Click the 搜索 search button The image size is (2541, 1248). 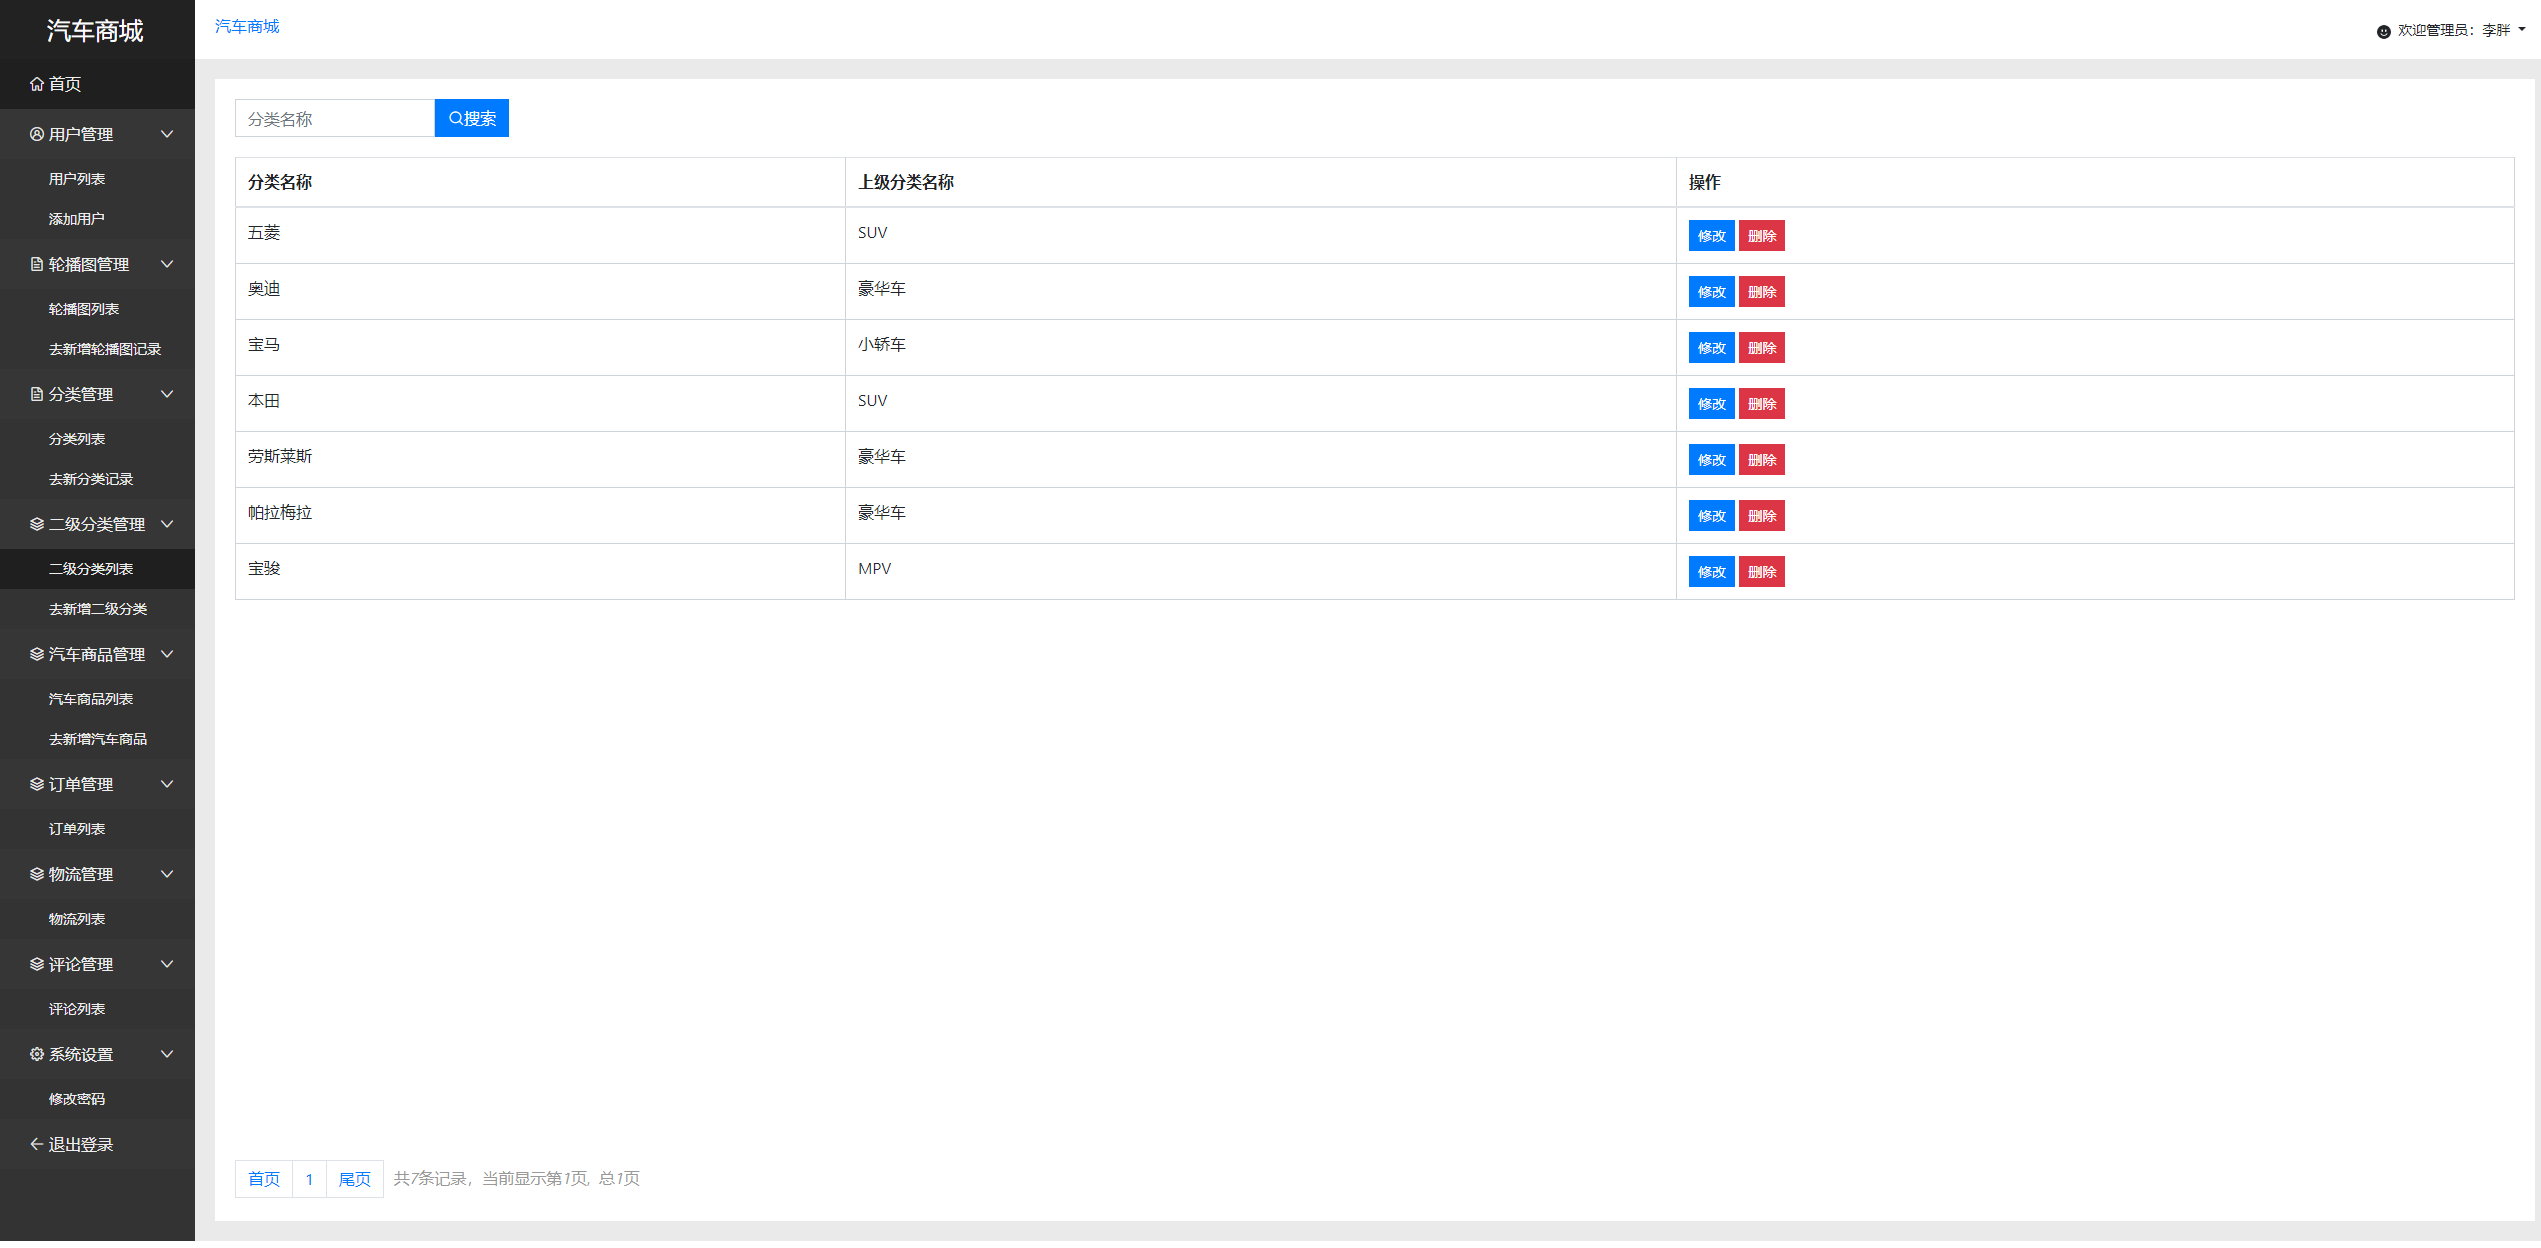pyautogui.click(x=472, y=118)
